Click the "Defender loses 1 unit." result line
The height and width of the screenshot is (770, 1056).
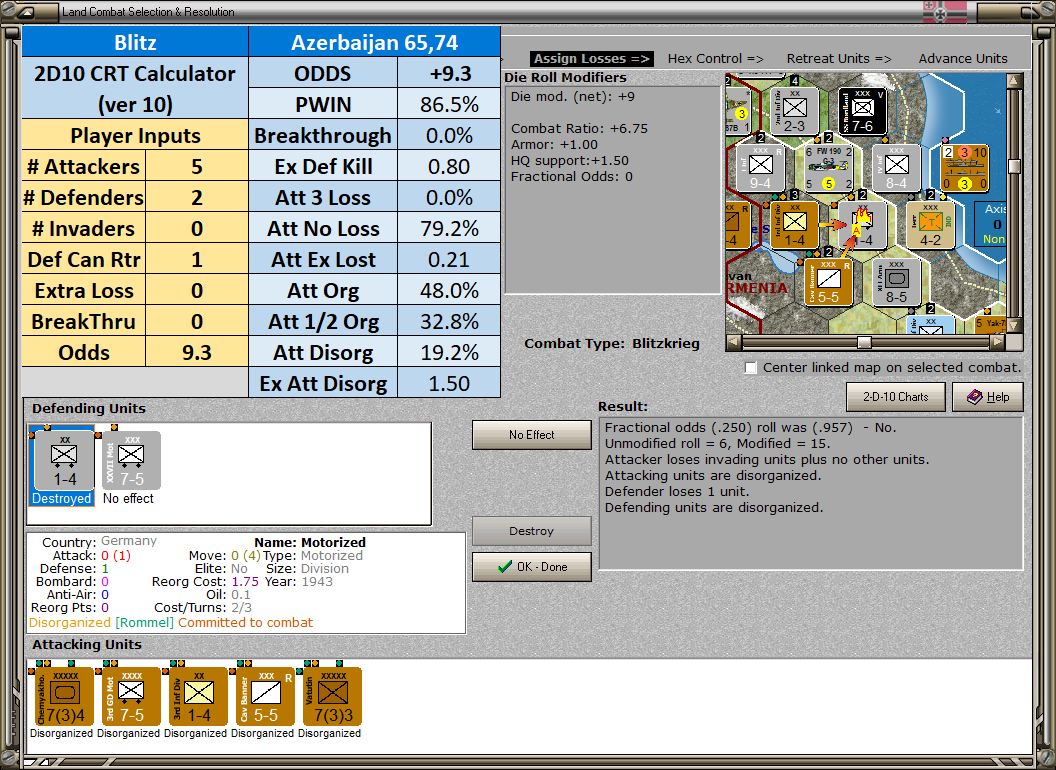677,492
